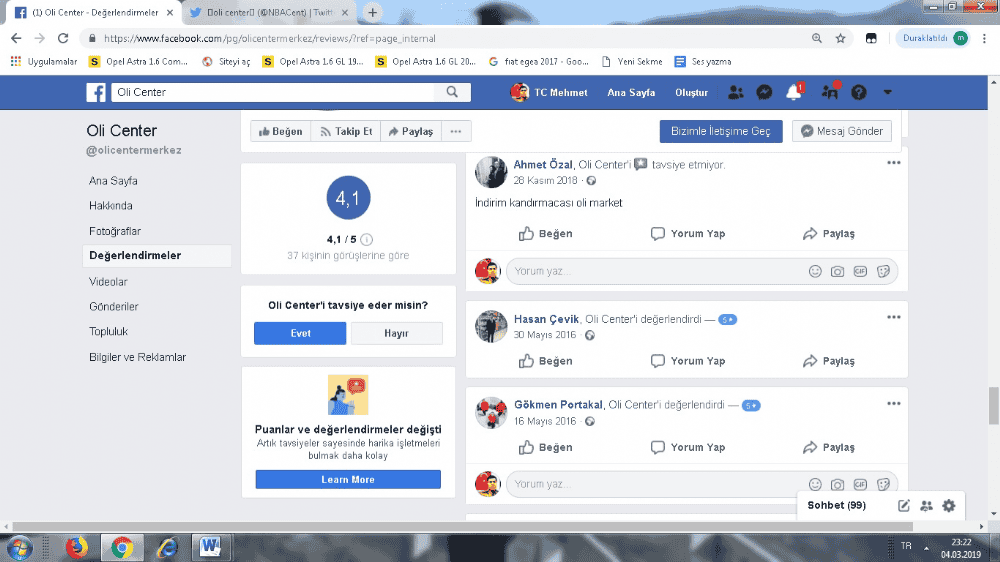
Task: Click the Learn More button
Action: [x=348, y=480]
